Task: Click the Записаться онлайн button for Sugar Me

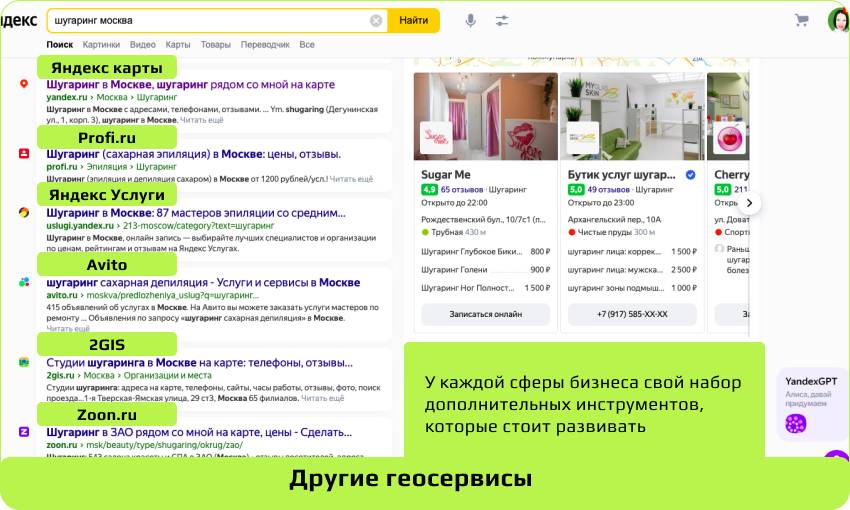Action: 486,314
